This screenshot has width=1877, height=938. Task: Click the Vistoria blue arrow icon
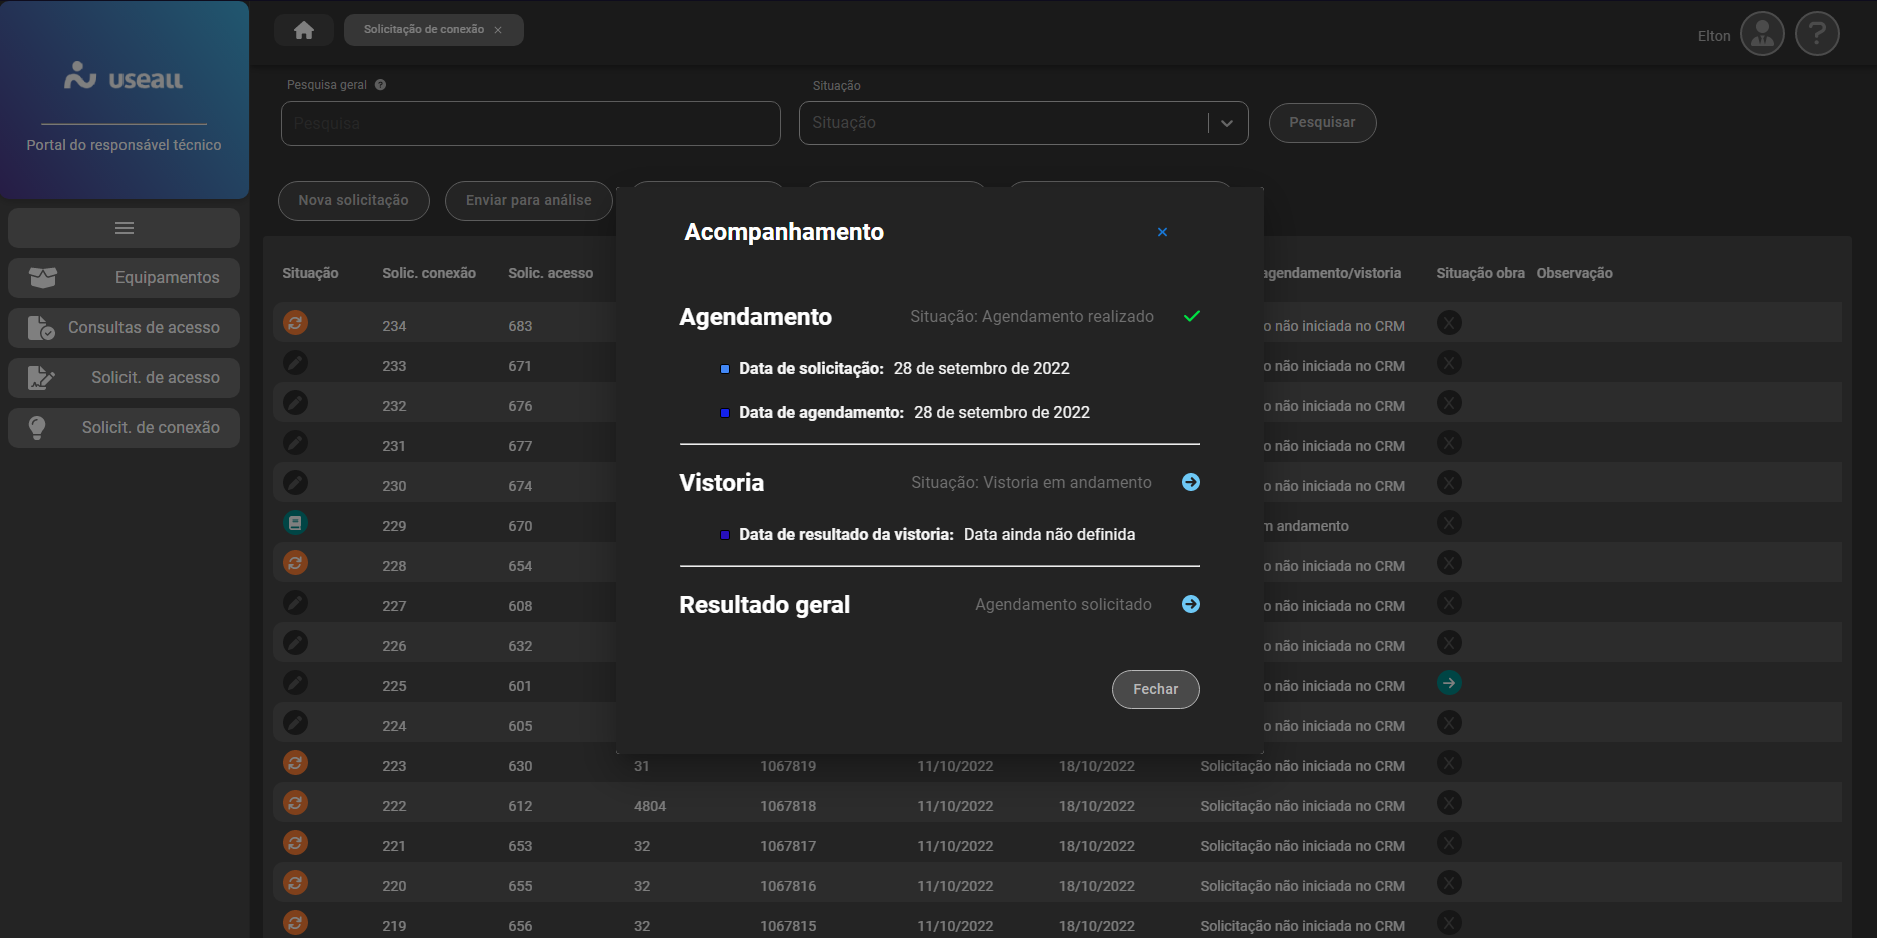click(1190, 482)
